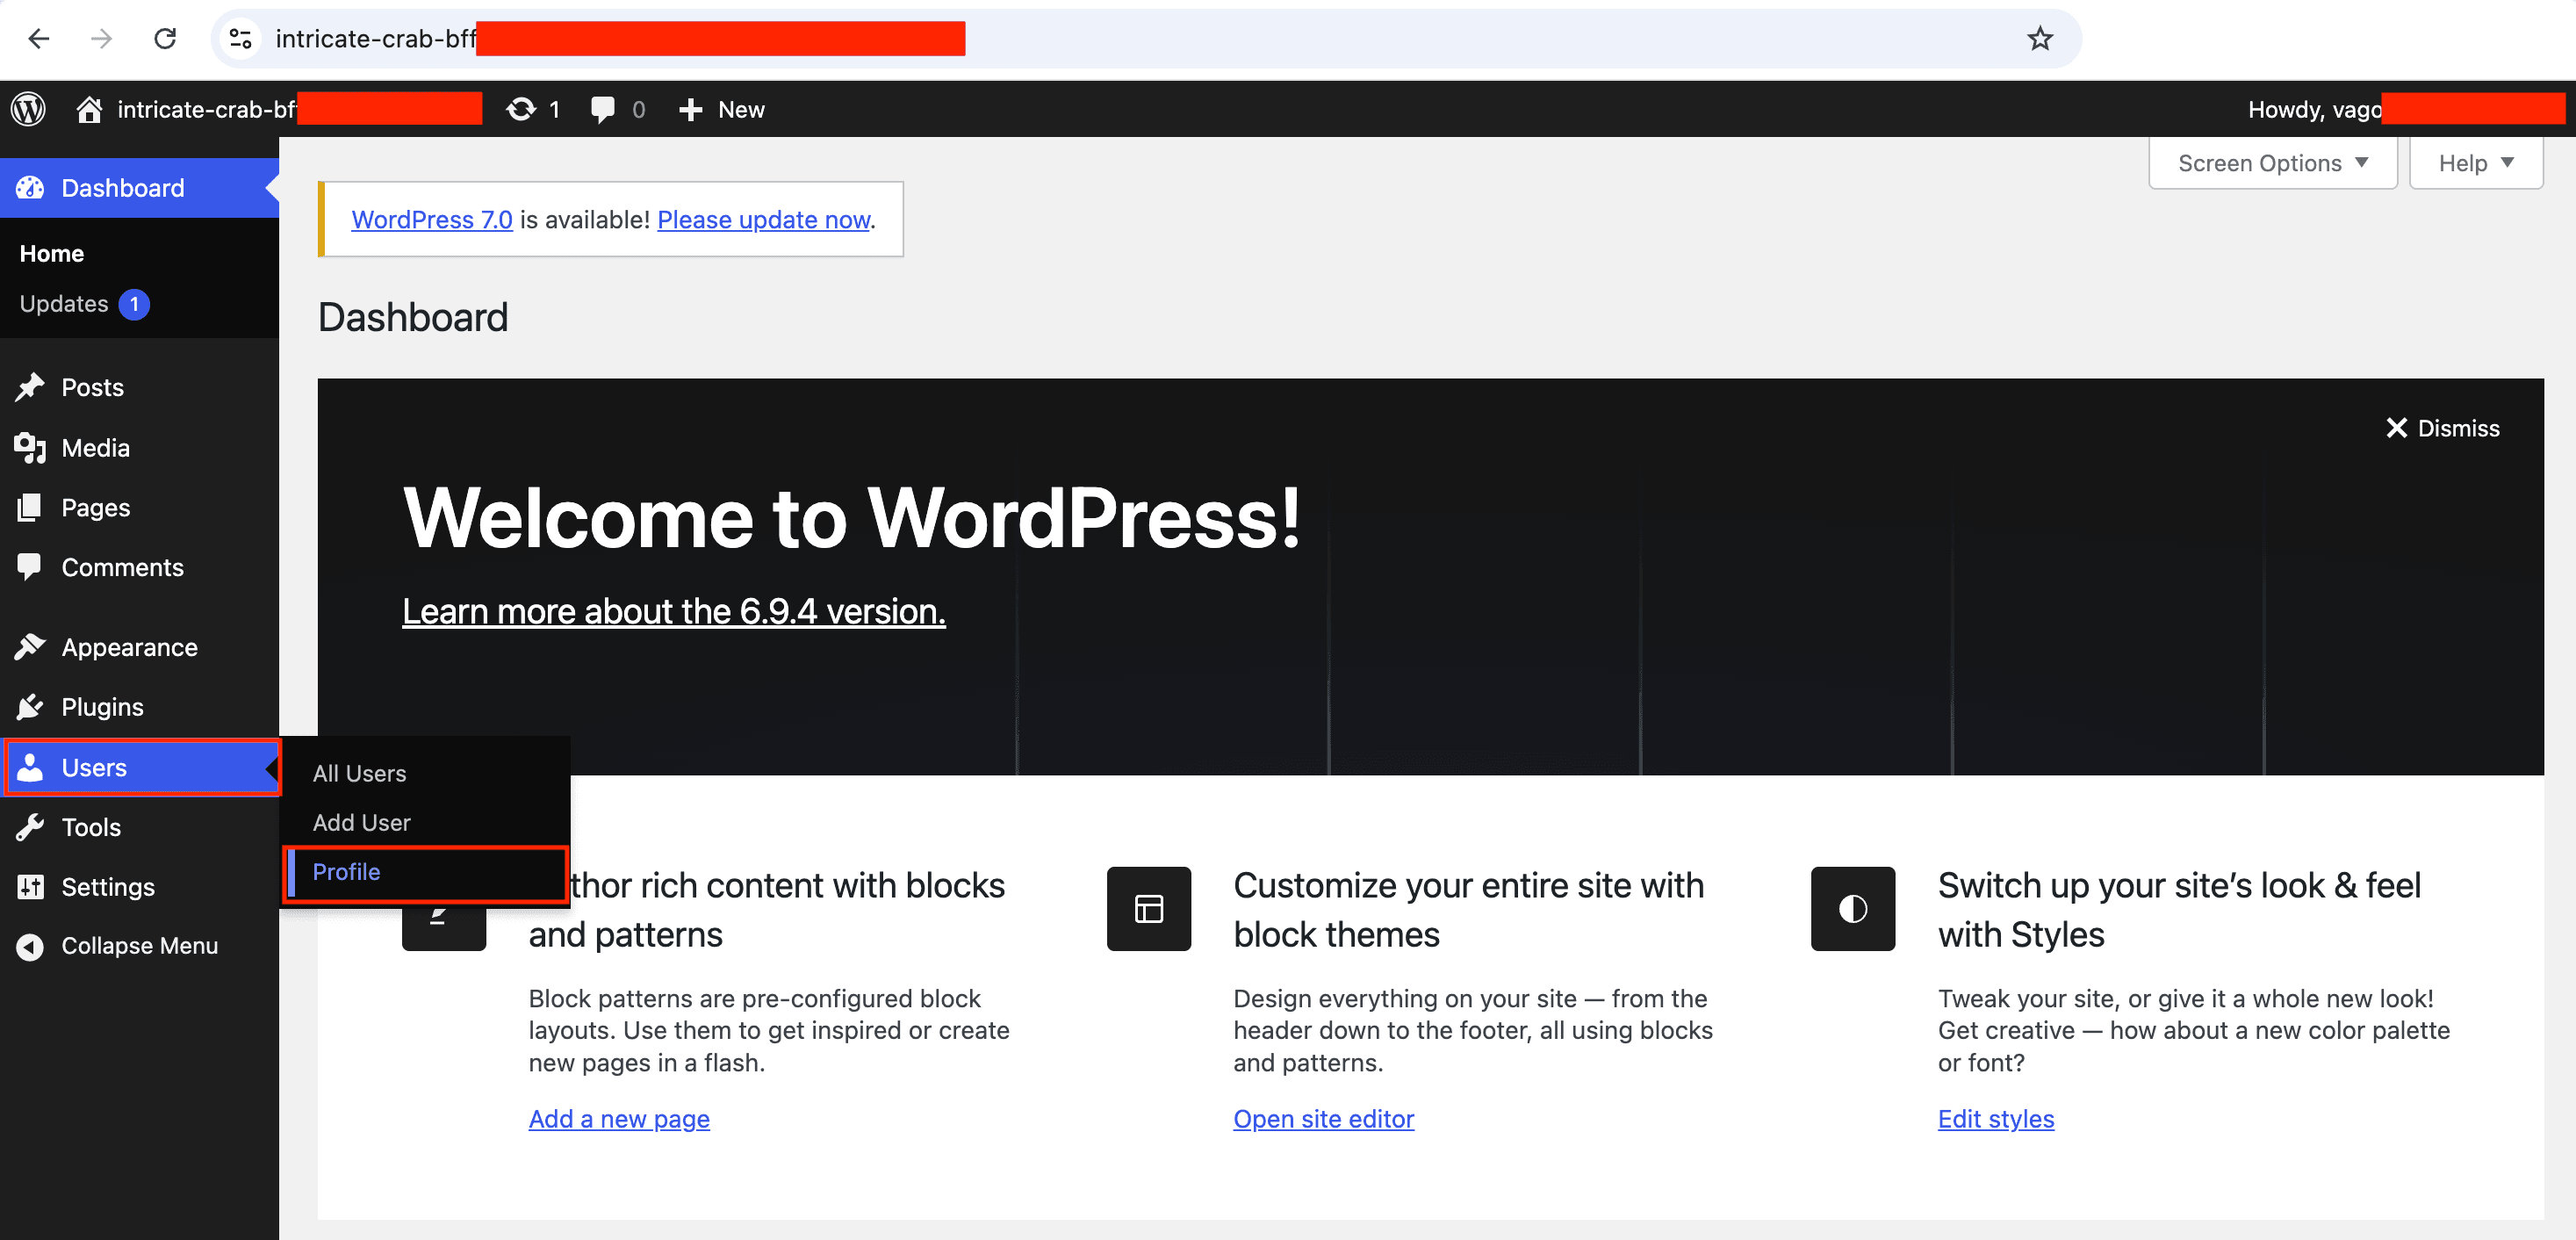Open the updates icon showing 1

(x=521, y=109)
